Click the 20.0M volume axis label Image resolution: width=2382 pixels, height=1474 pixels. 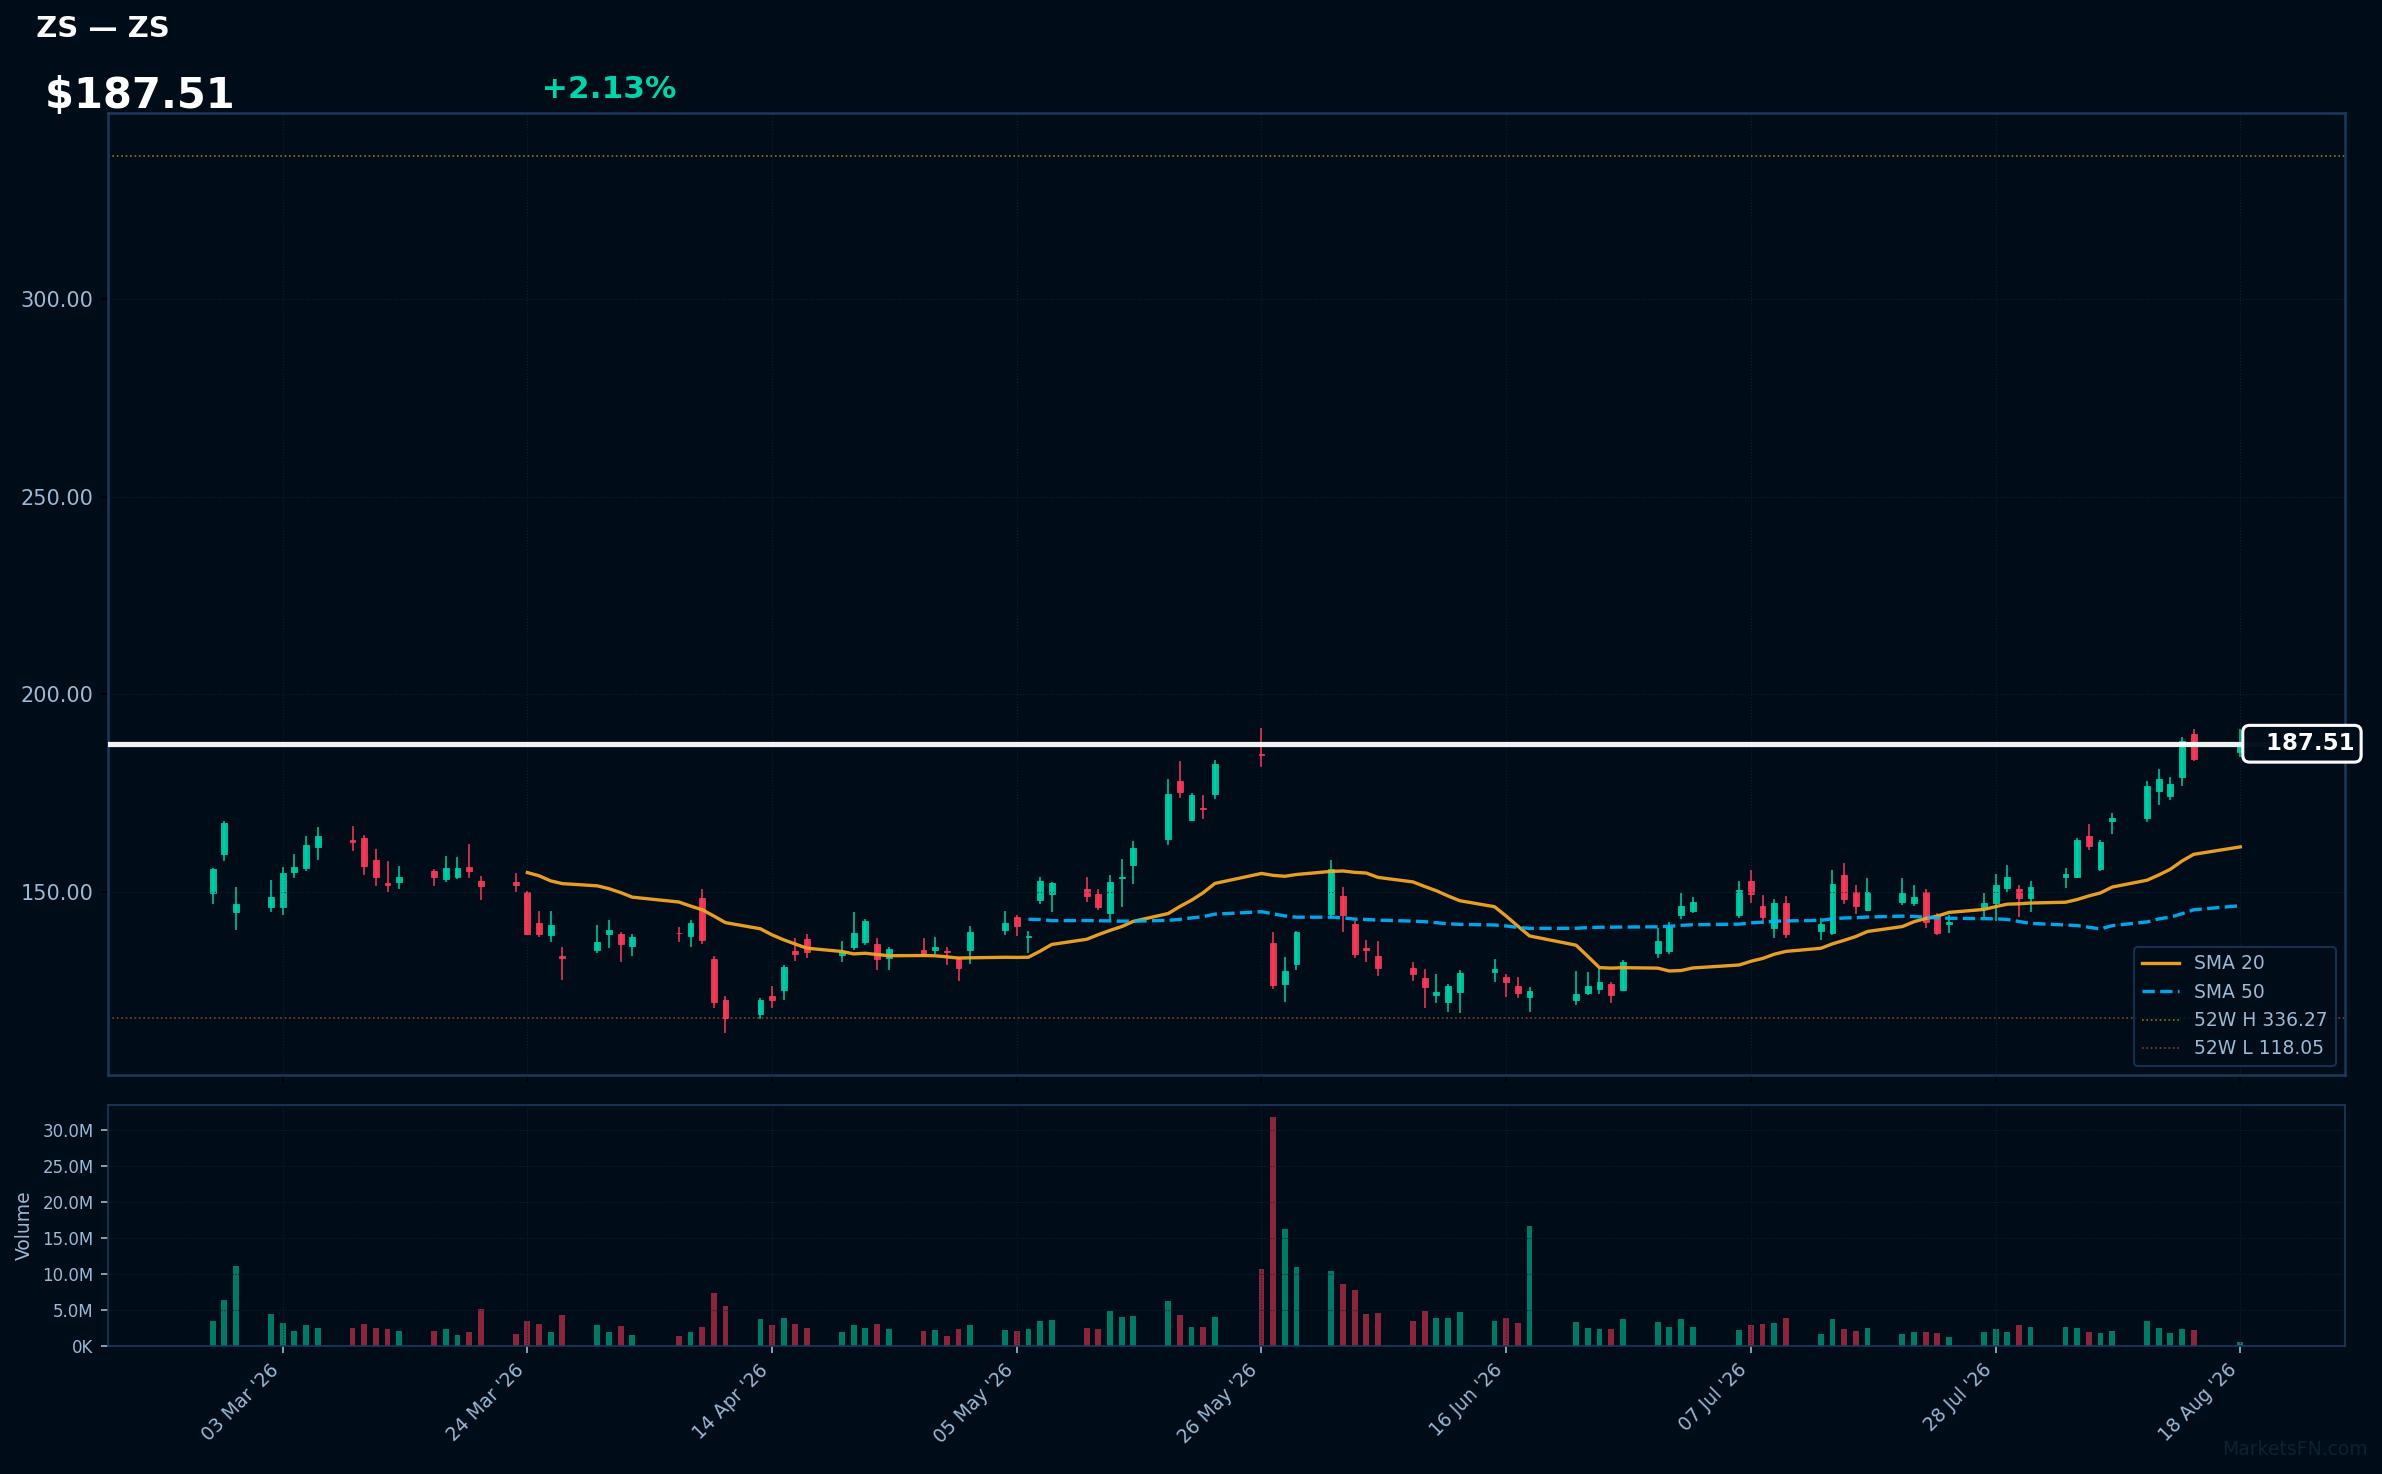coord(68,1203)
